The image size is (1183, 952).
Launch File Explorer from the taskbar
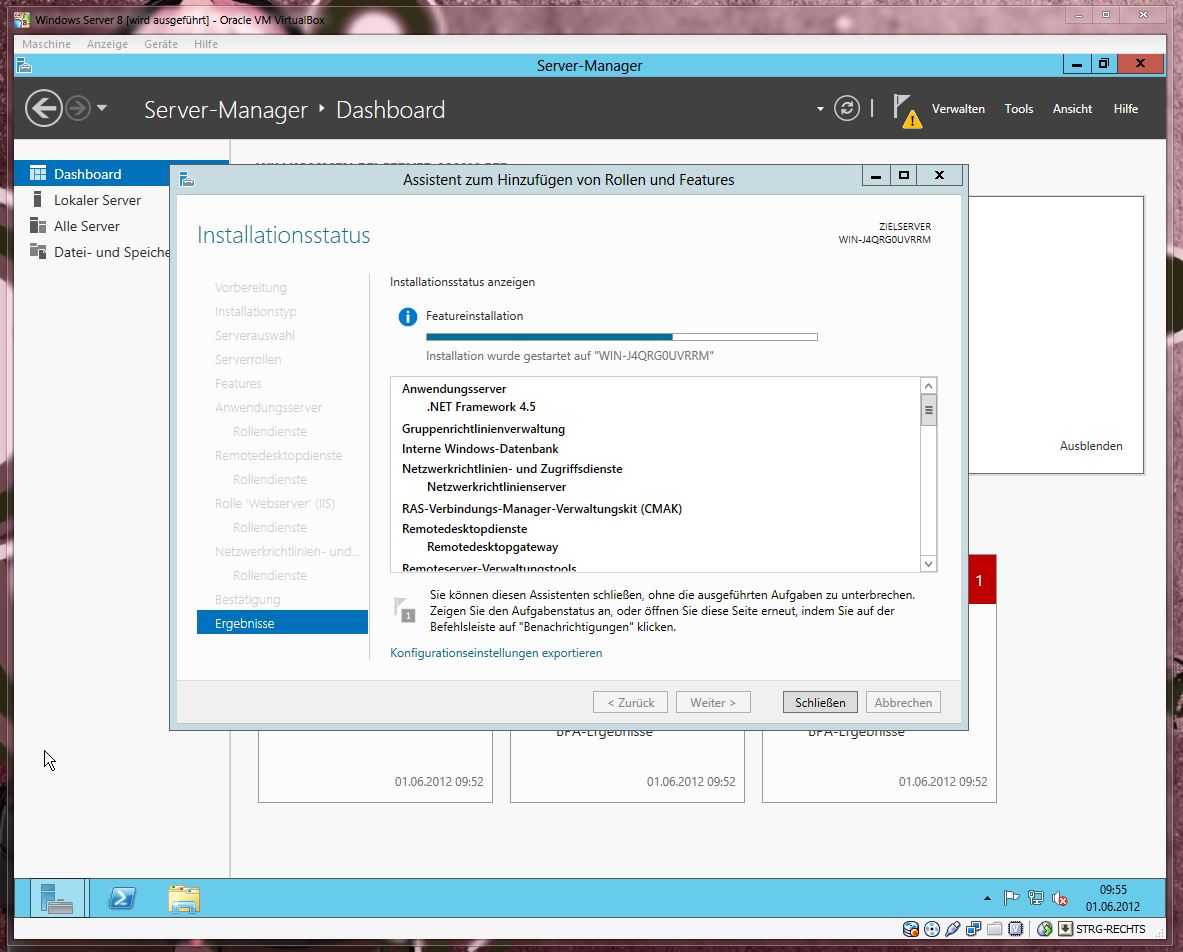point(183,899)
